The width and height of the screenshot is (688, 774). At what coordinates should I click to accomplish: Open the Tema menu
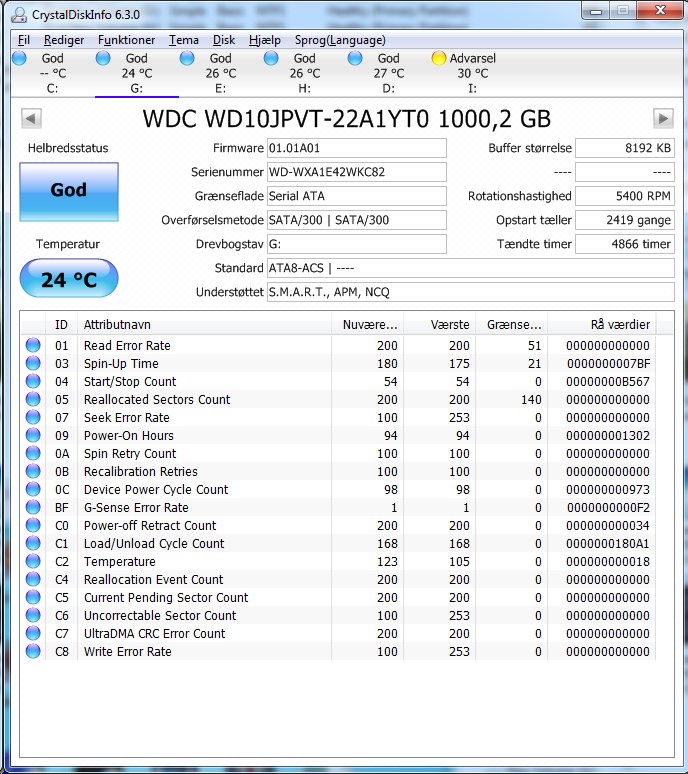click(184, 40)
